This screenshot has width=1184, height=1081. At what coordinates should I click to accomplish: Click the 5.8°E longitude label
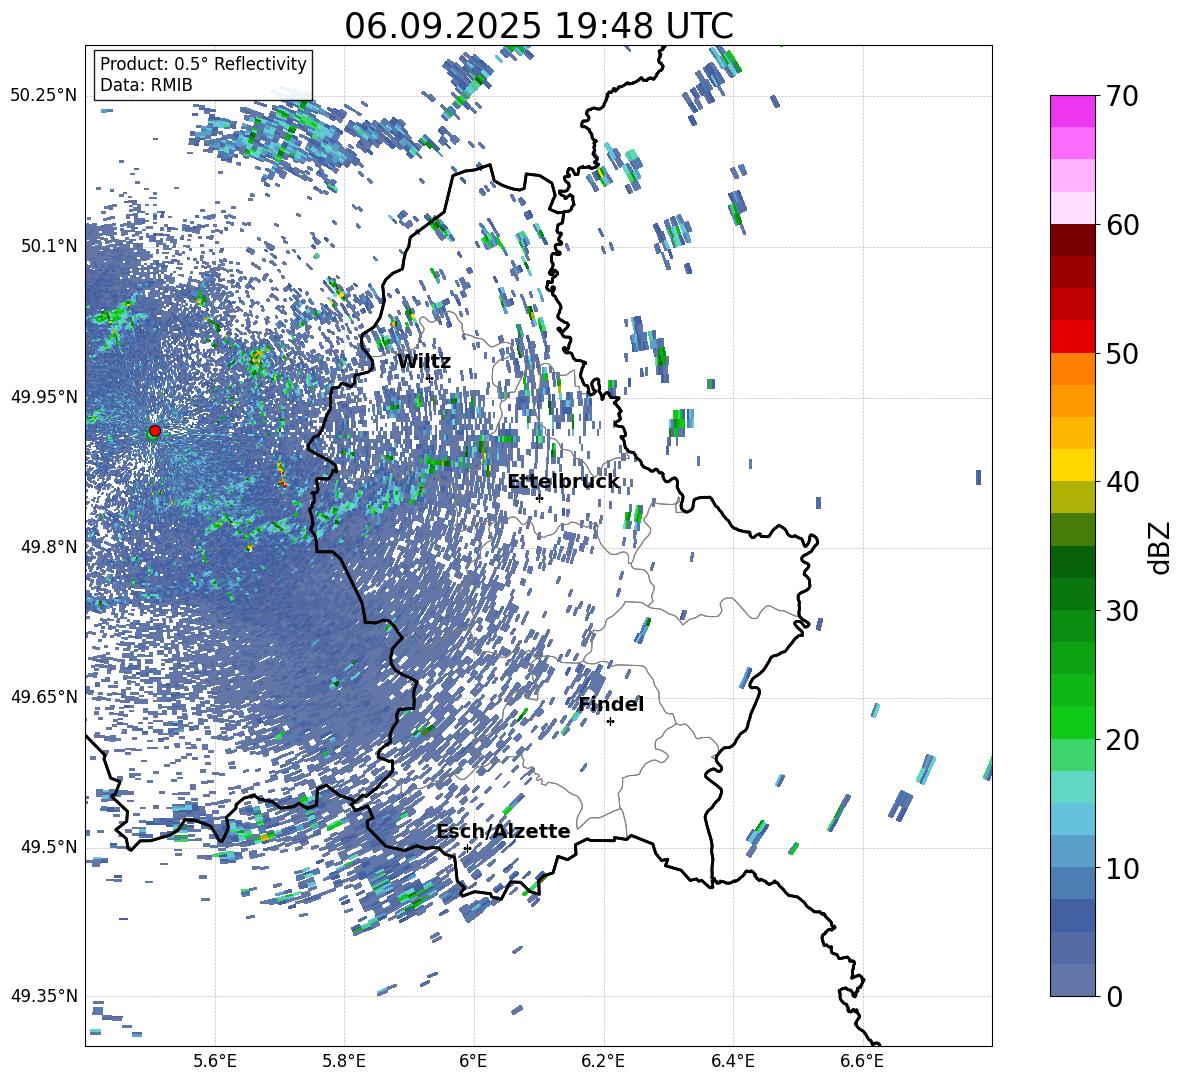point(344,1061)
